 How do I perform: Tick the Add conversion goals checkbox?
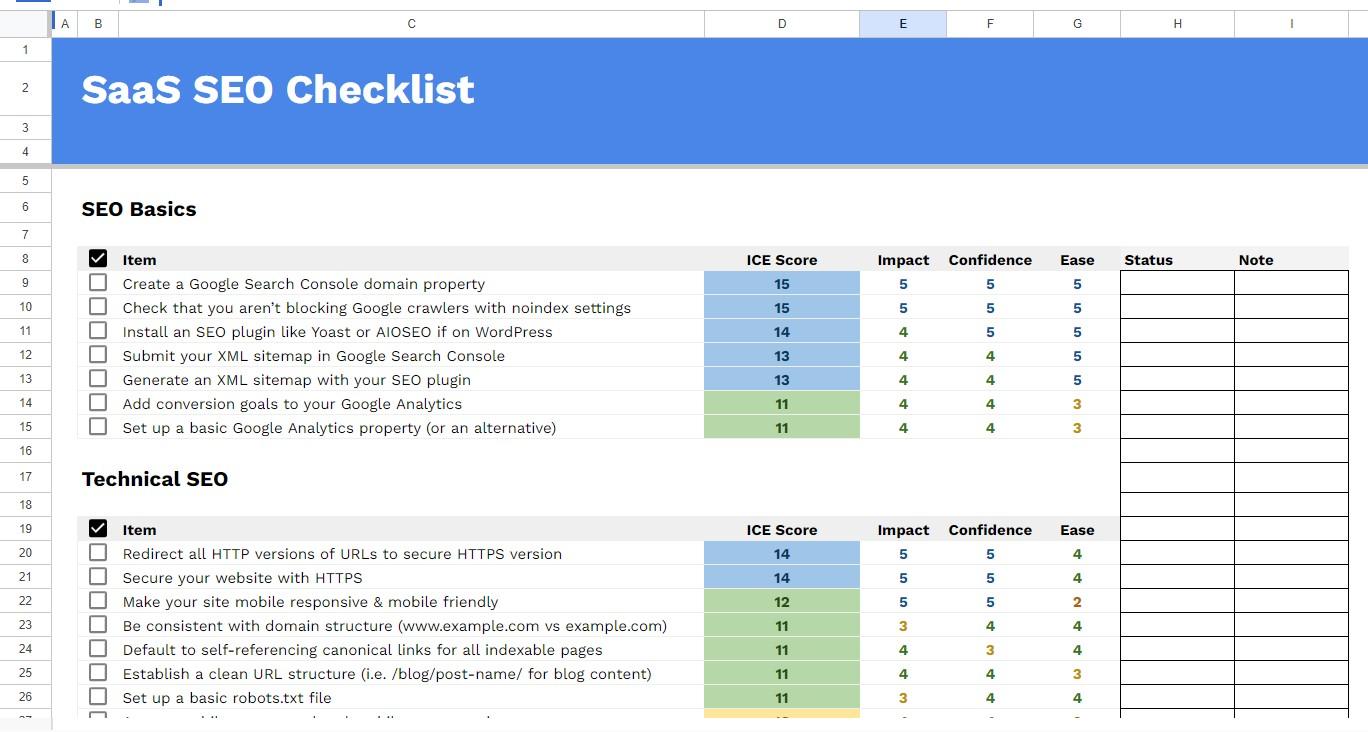(98, 403)
